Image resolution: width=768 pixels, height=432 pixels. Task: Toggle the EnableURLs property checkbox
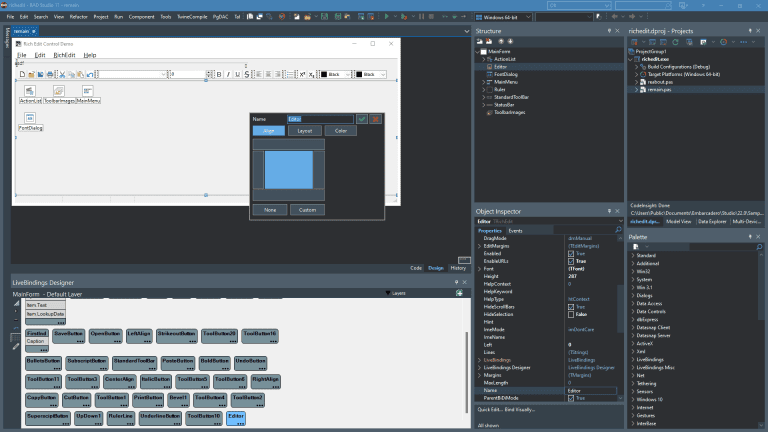pos(571,261)
